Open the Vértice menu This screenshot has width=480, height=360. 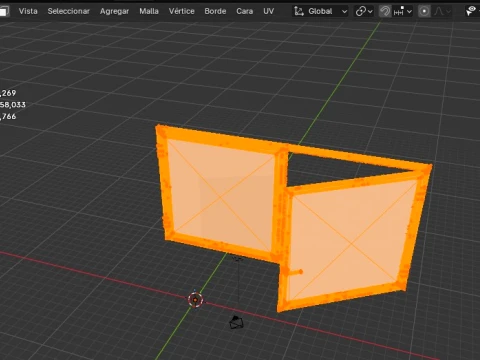(x=182, y=11)
